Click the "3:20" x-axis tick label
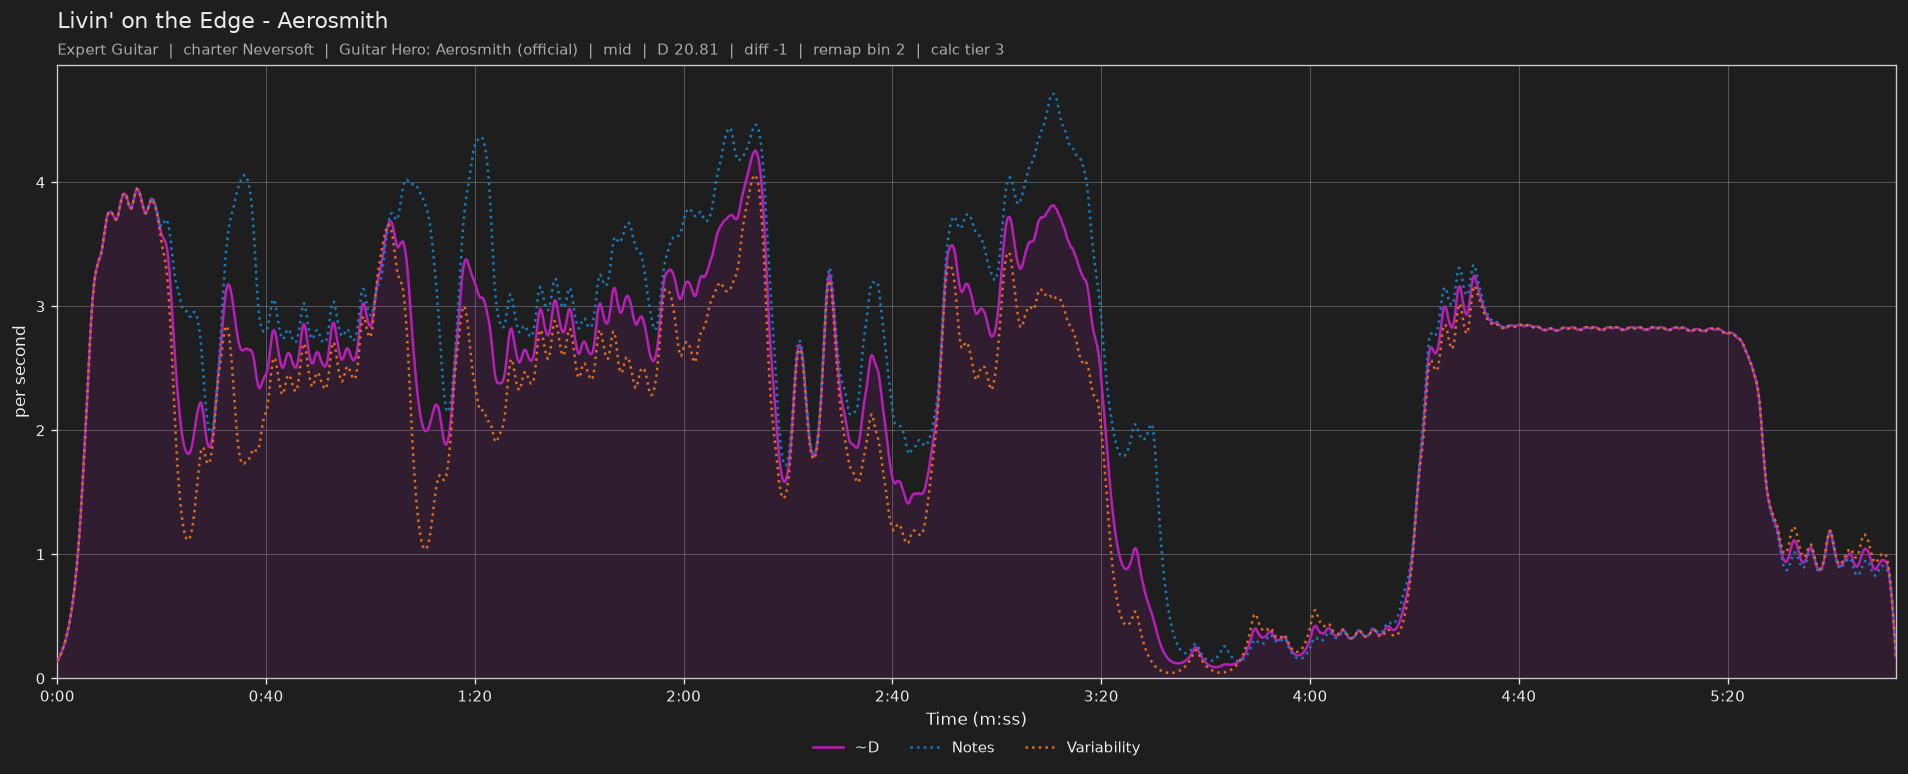Viewport: 1908px width, 774px height. point(1101,696)
